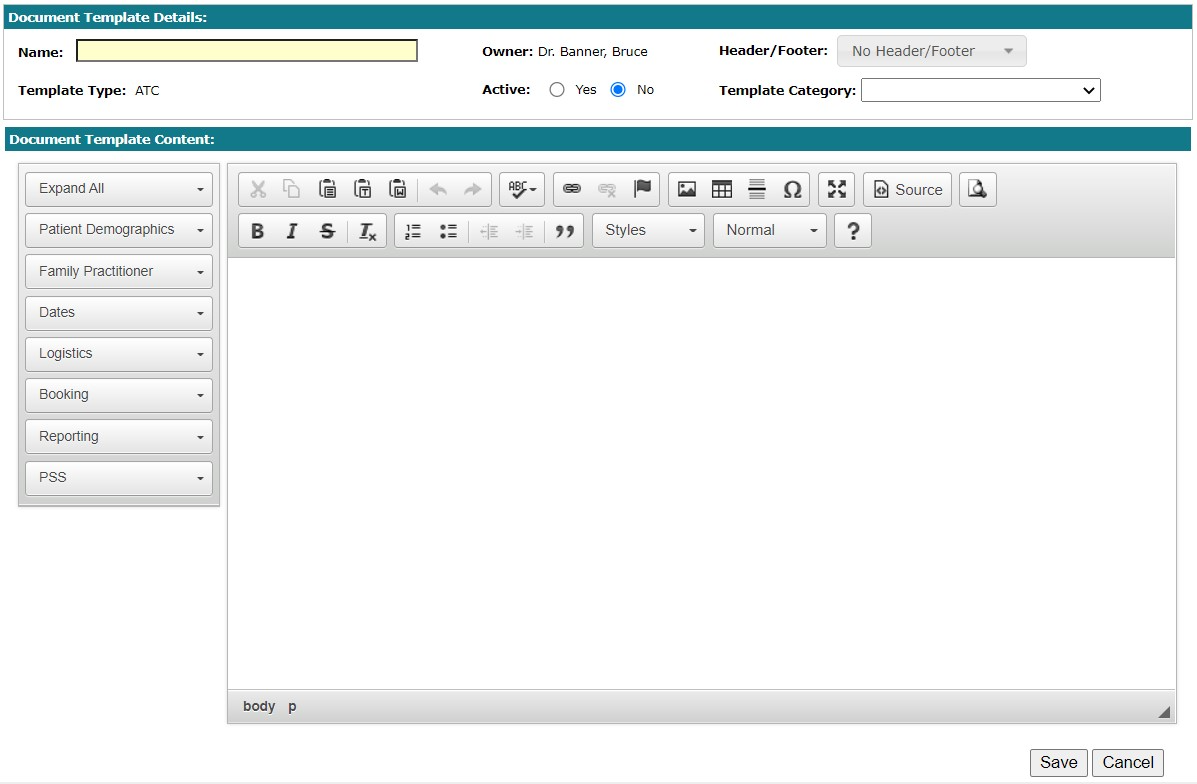Insert an image into the template
Viewport: 1197px width, 784px height.
687,189
